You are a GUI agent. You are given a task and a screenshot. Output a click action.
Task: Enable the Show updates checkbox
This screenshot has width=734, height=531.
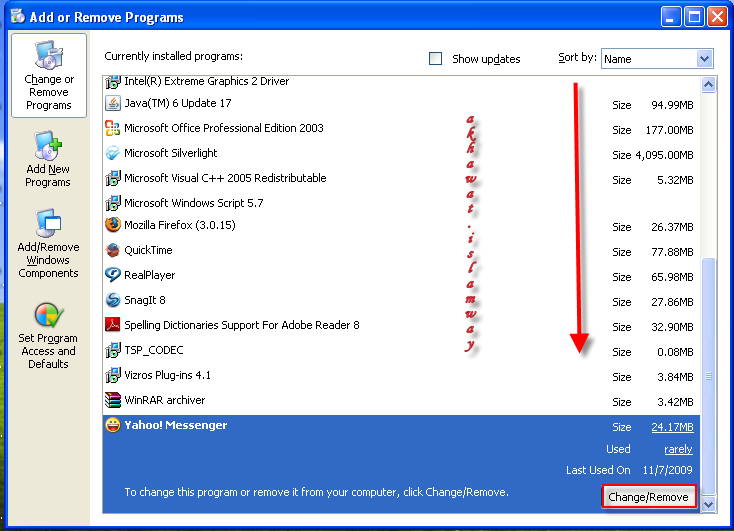tap(435, 59)
